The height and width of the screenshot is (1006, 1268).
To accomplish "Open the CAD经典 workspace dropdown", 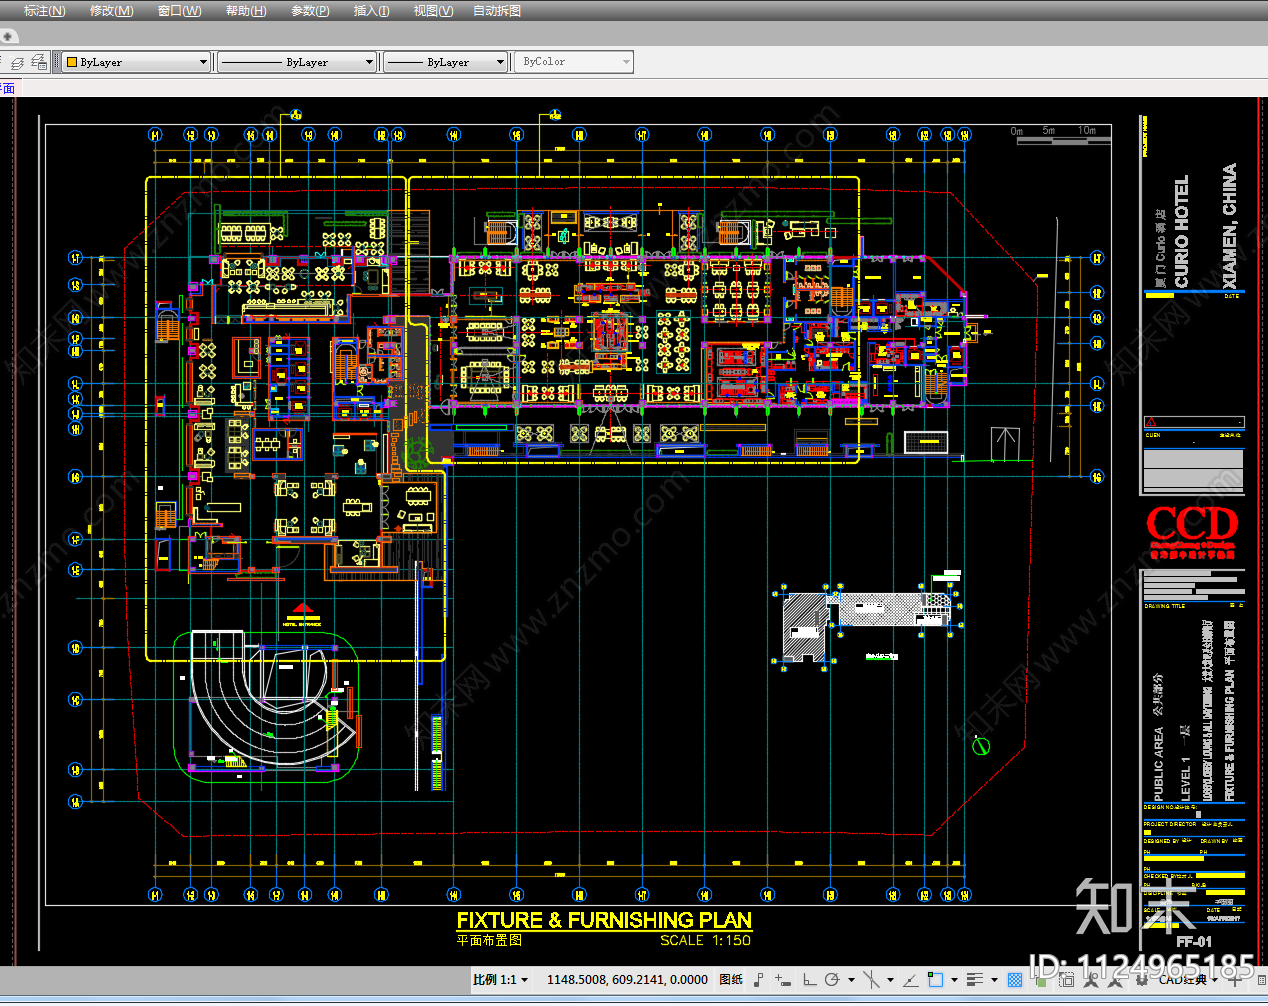I will click(x=1190, y=980).
